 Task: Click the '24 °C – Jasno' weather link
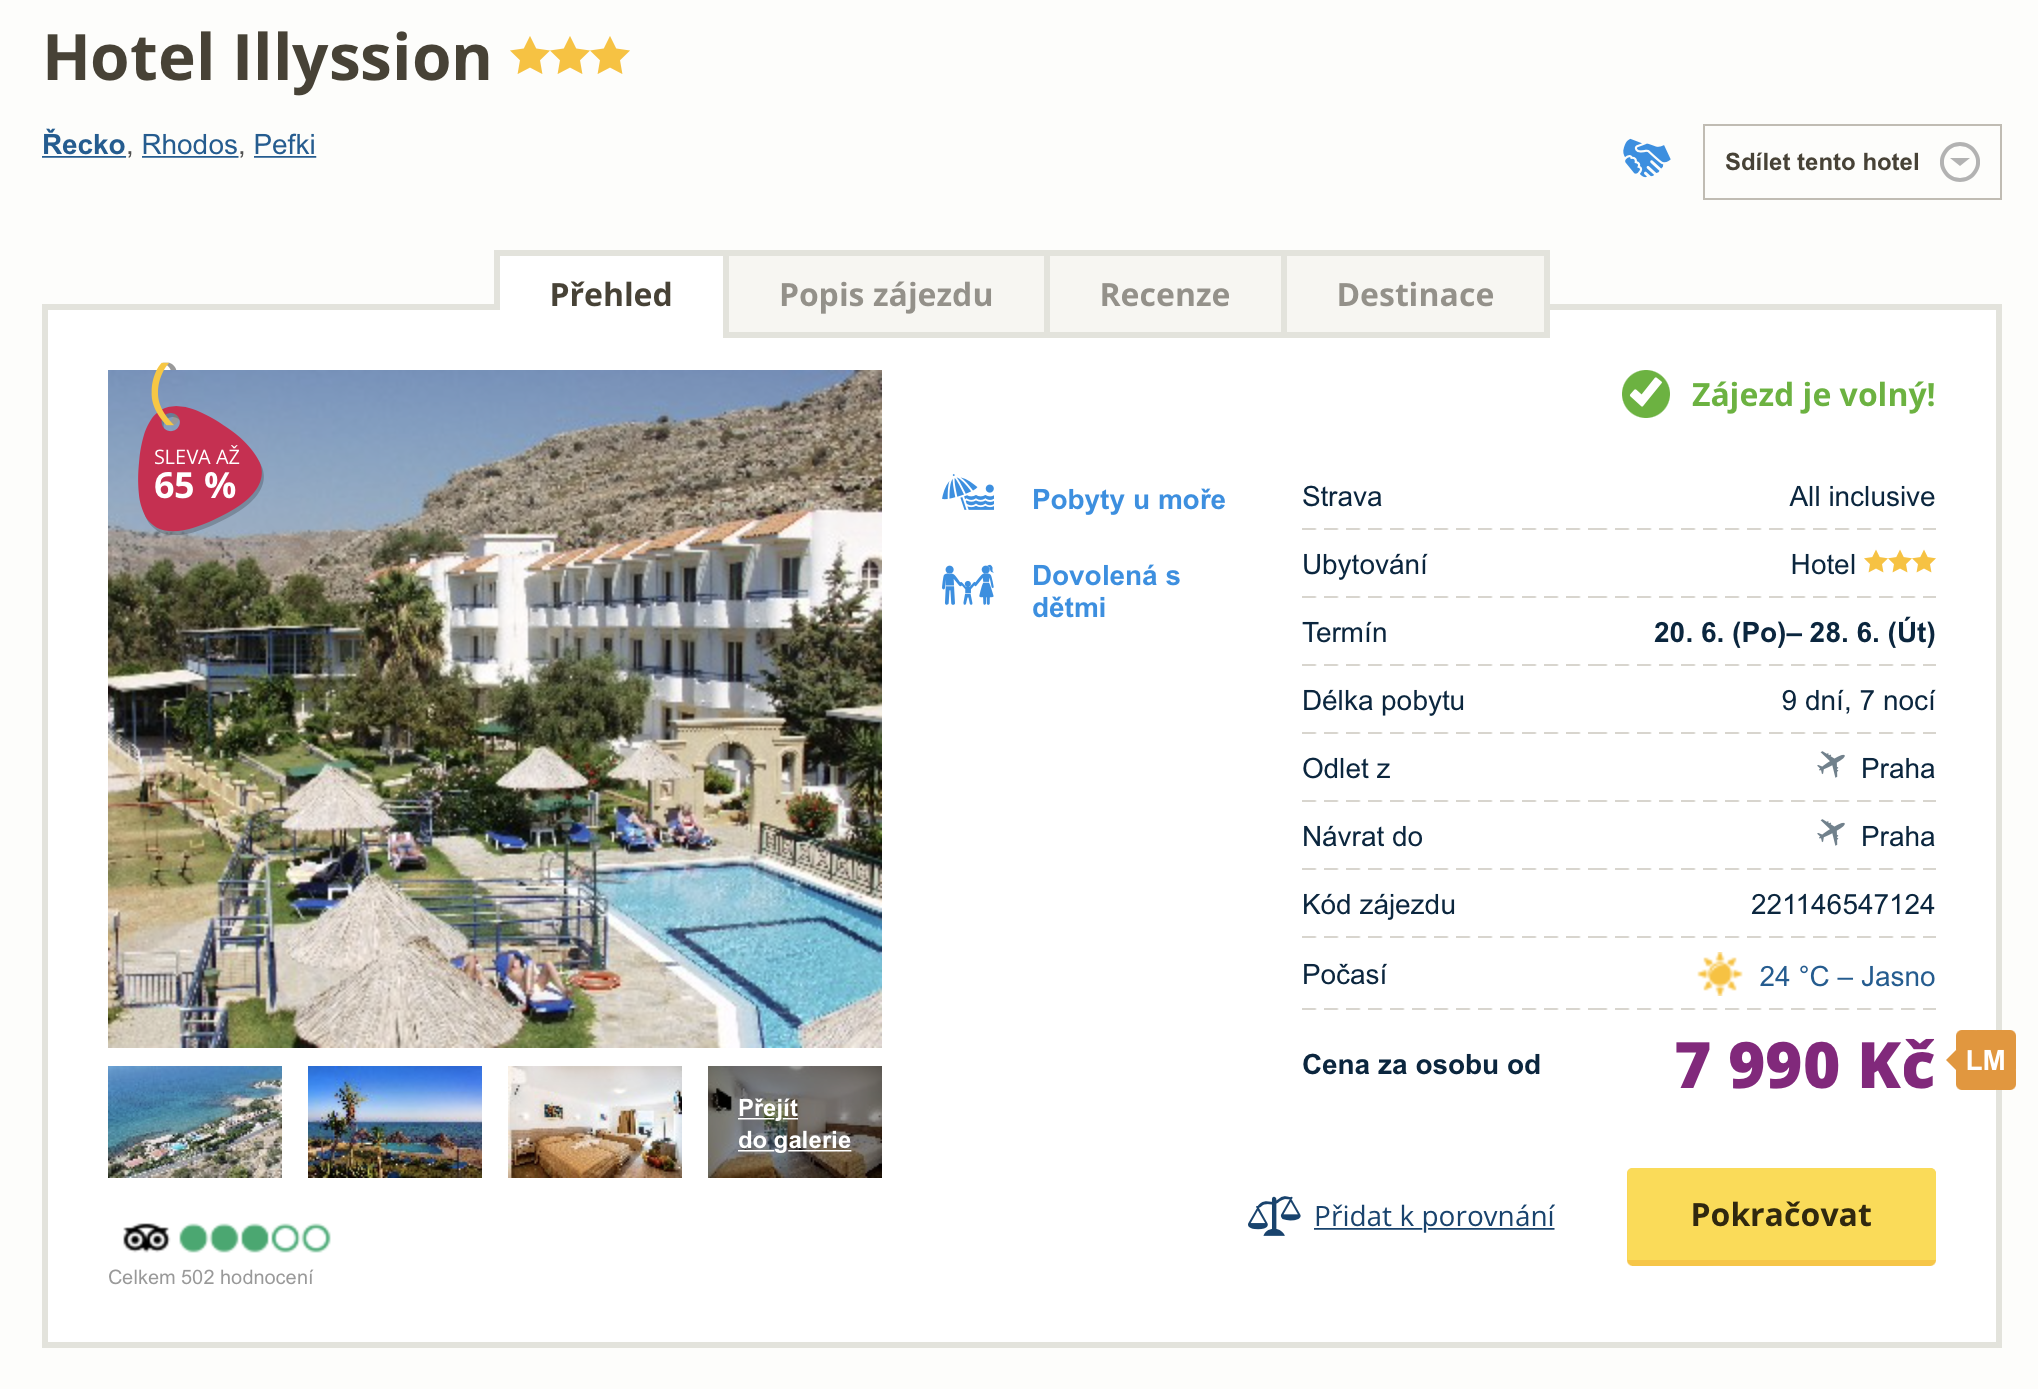point(1846,976)
